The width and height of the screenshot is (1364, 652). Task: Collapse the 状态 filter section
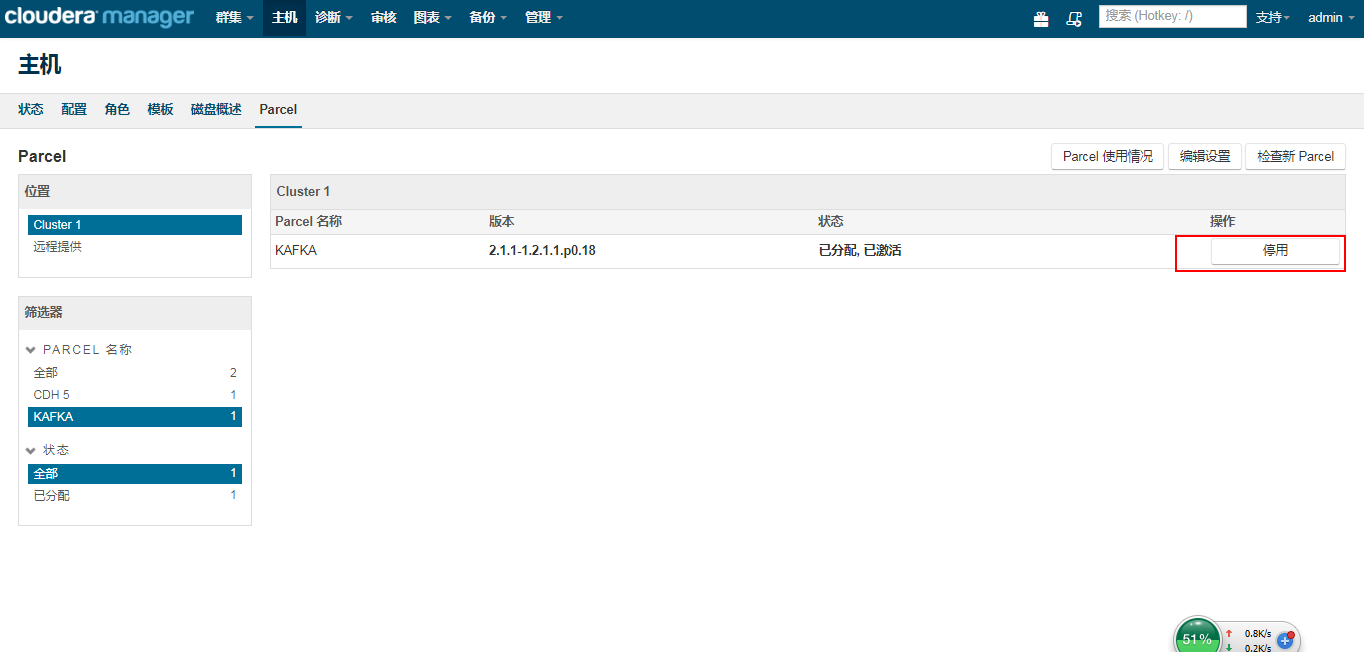click(31, 451)
